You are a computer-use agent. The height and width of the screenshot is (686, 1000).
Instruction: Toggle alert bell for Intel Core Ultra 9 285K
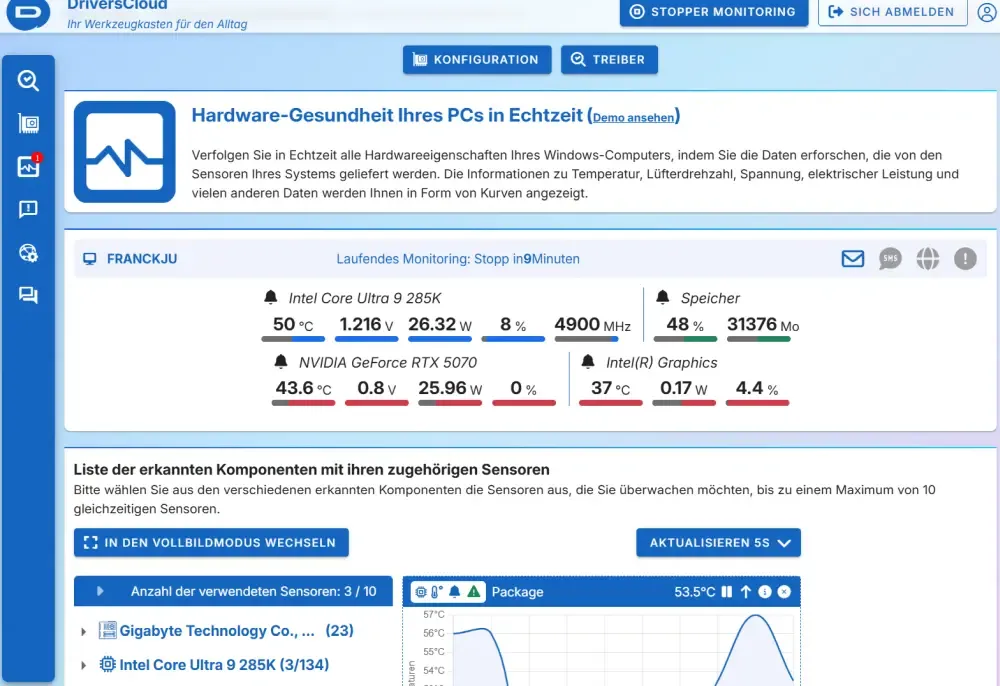point(271,298)
